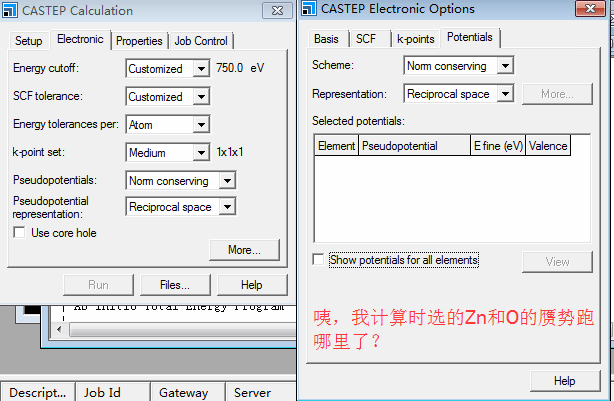Click Help in CASTEP Calculation dialog

click(252, 285)
